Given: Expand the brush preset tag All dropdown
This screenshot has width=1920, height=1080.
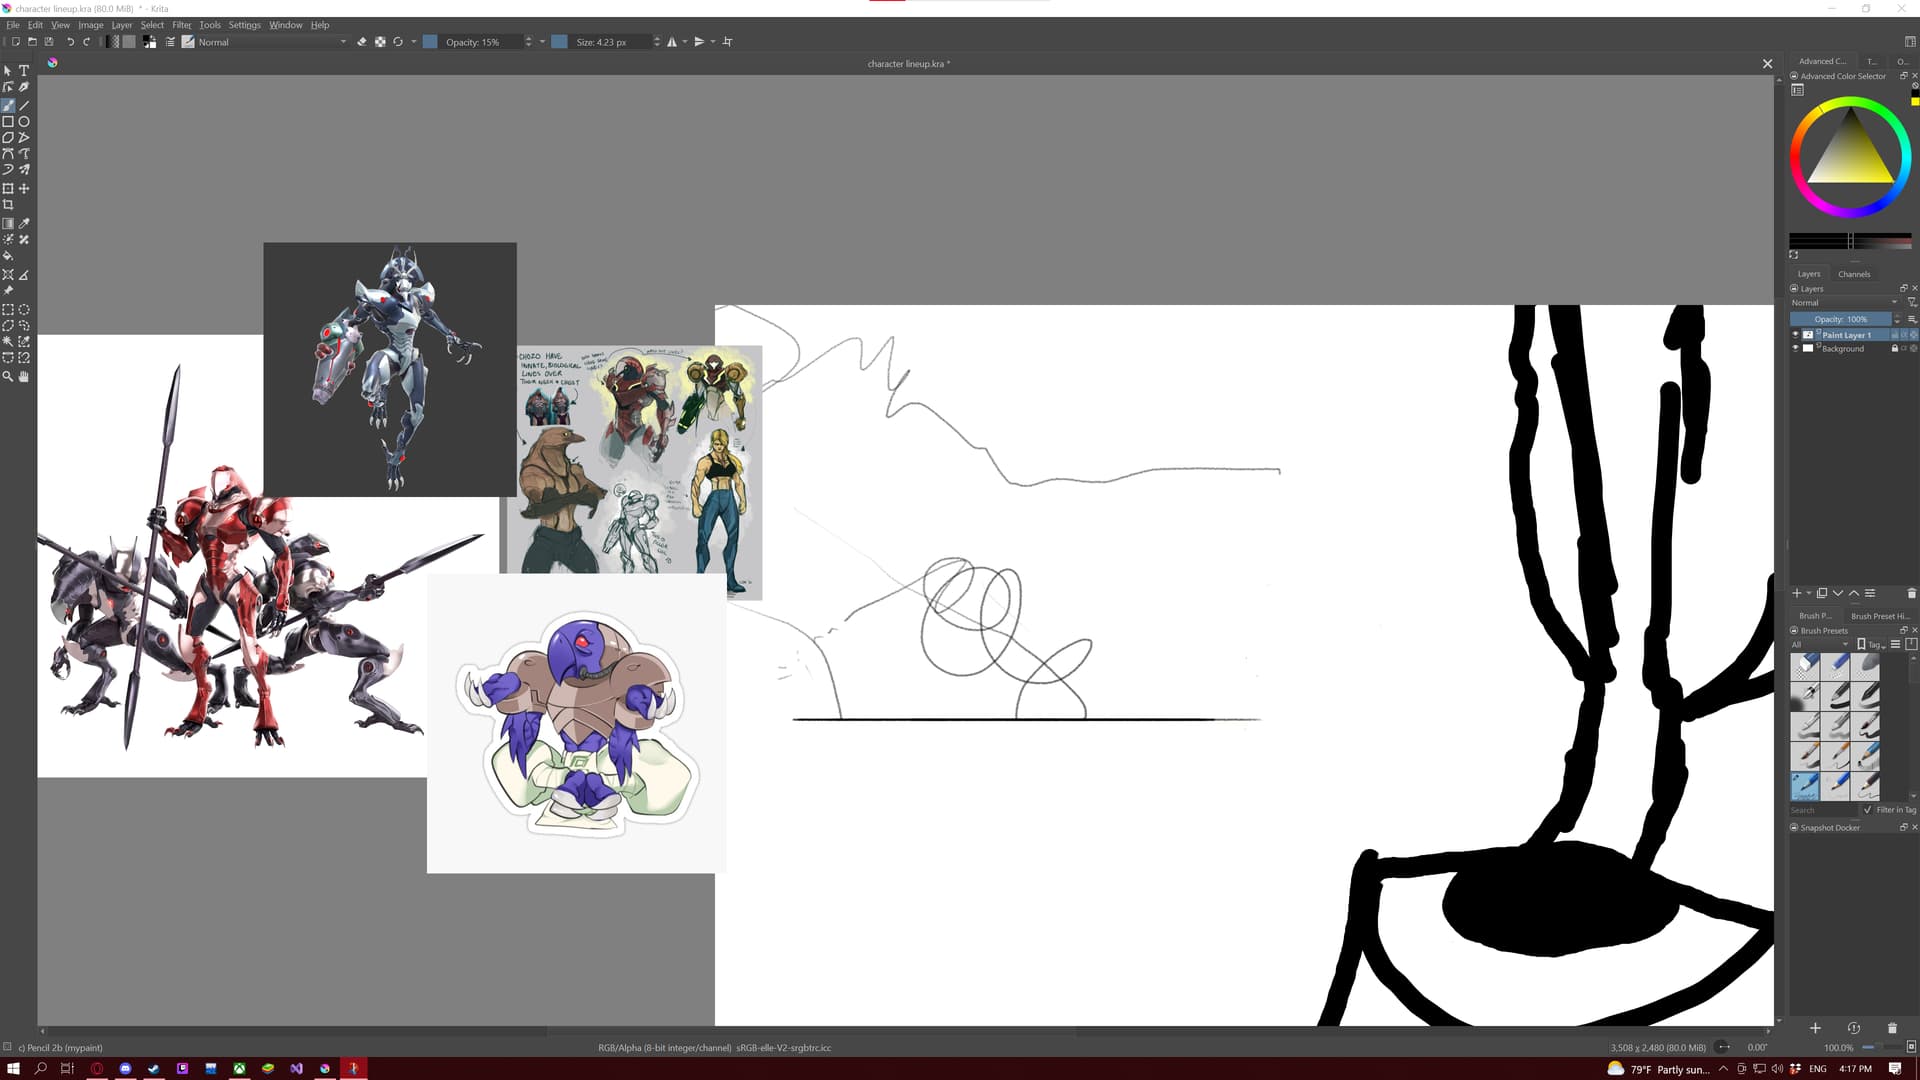Looking at the screenshot, I should [1819, 645].
